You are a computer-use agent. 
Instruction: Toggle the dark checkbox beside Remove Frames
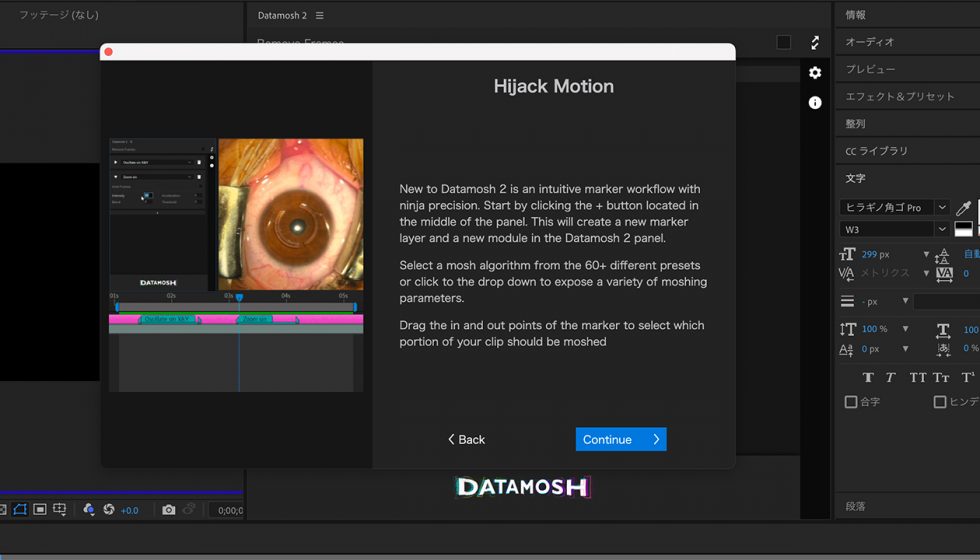783,42
